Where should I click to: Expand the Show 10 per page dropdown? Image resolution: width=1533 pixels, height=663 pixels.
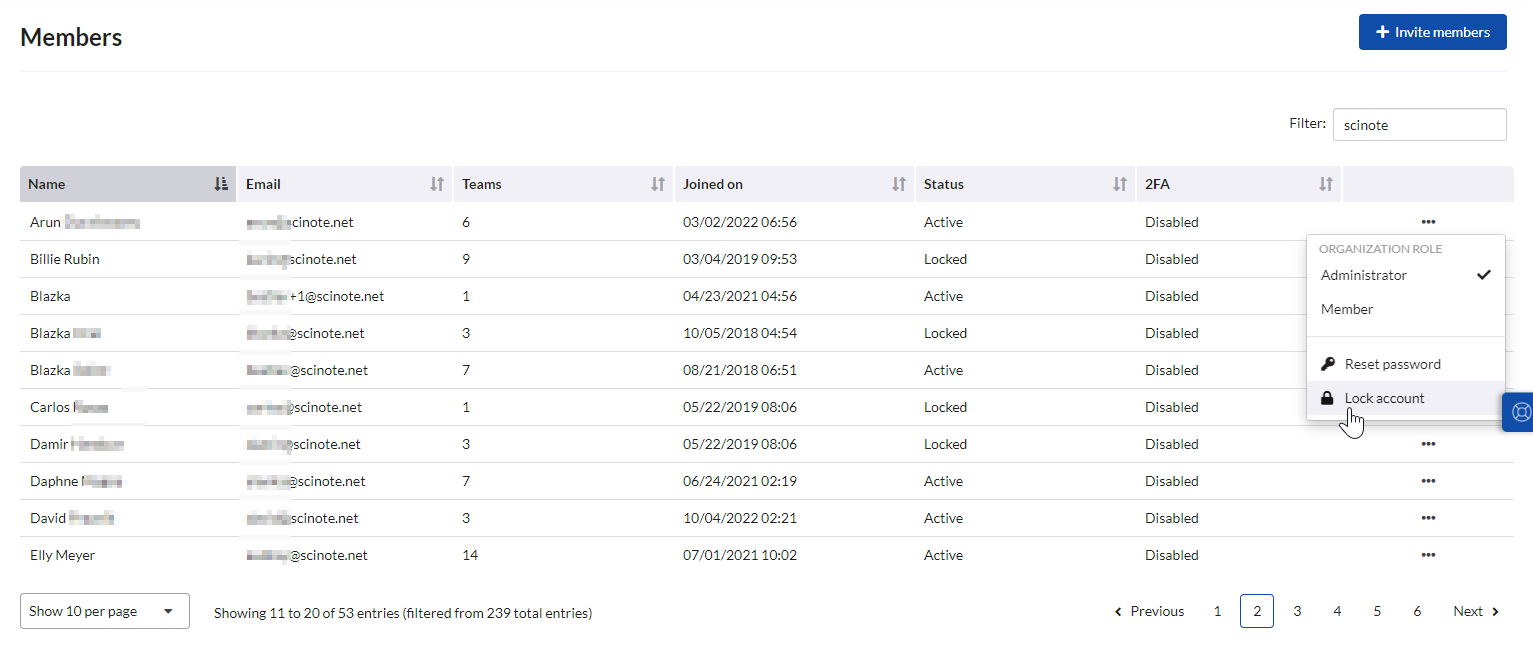(104, 611)
